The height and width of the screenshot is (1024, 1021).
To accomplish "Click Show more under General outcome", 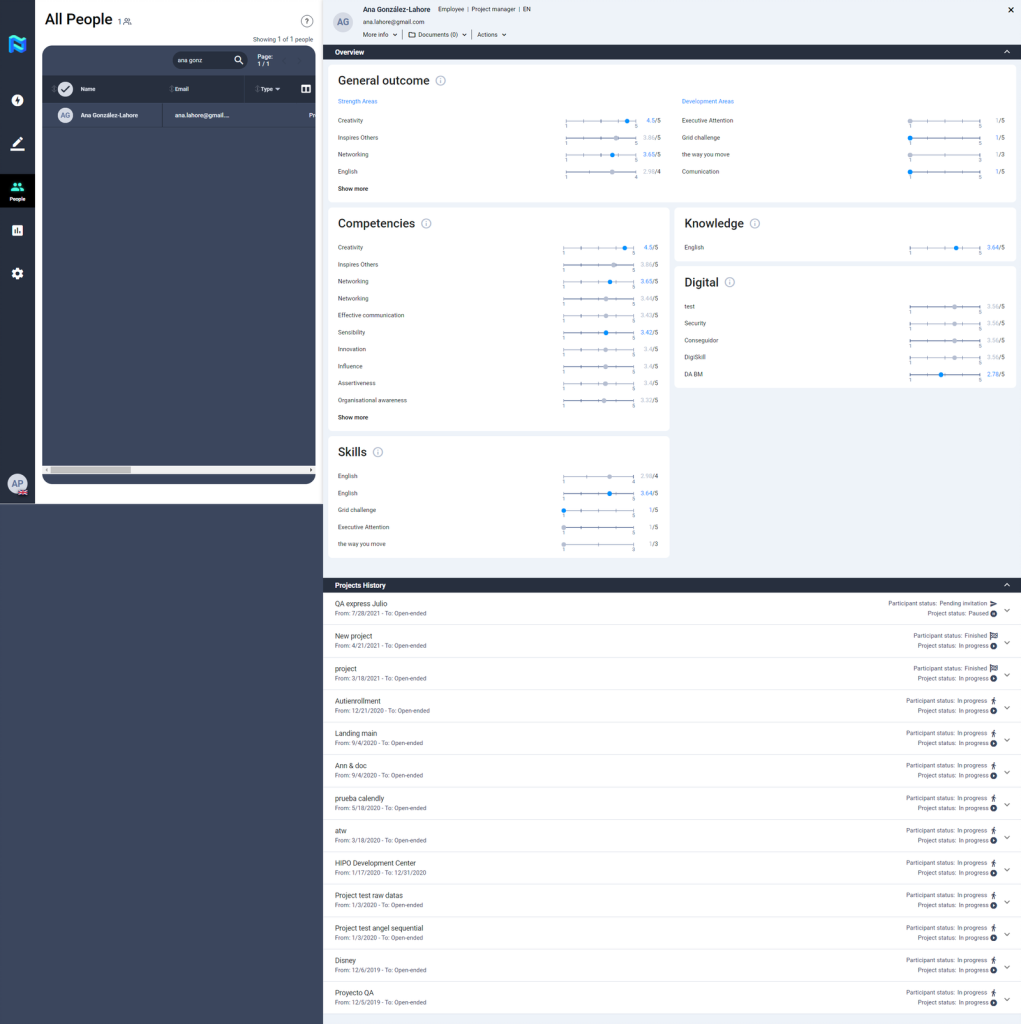I will click(352, 188).
